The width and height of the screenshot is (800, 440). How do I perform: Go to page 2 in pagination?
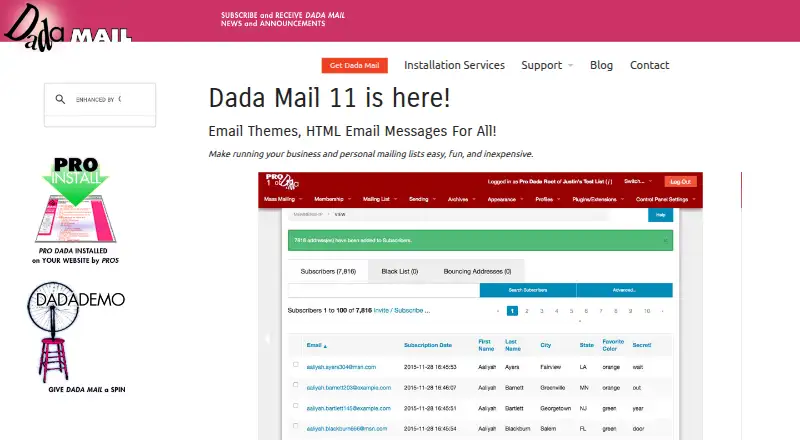527,311
